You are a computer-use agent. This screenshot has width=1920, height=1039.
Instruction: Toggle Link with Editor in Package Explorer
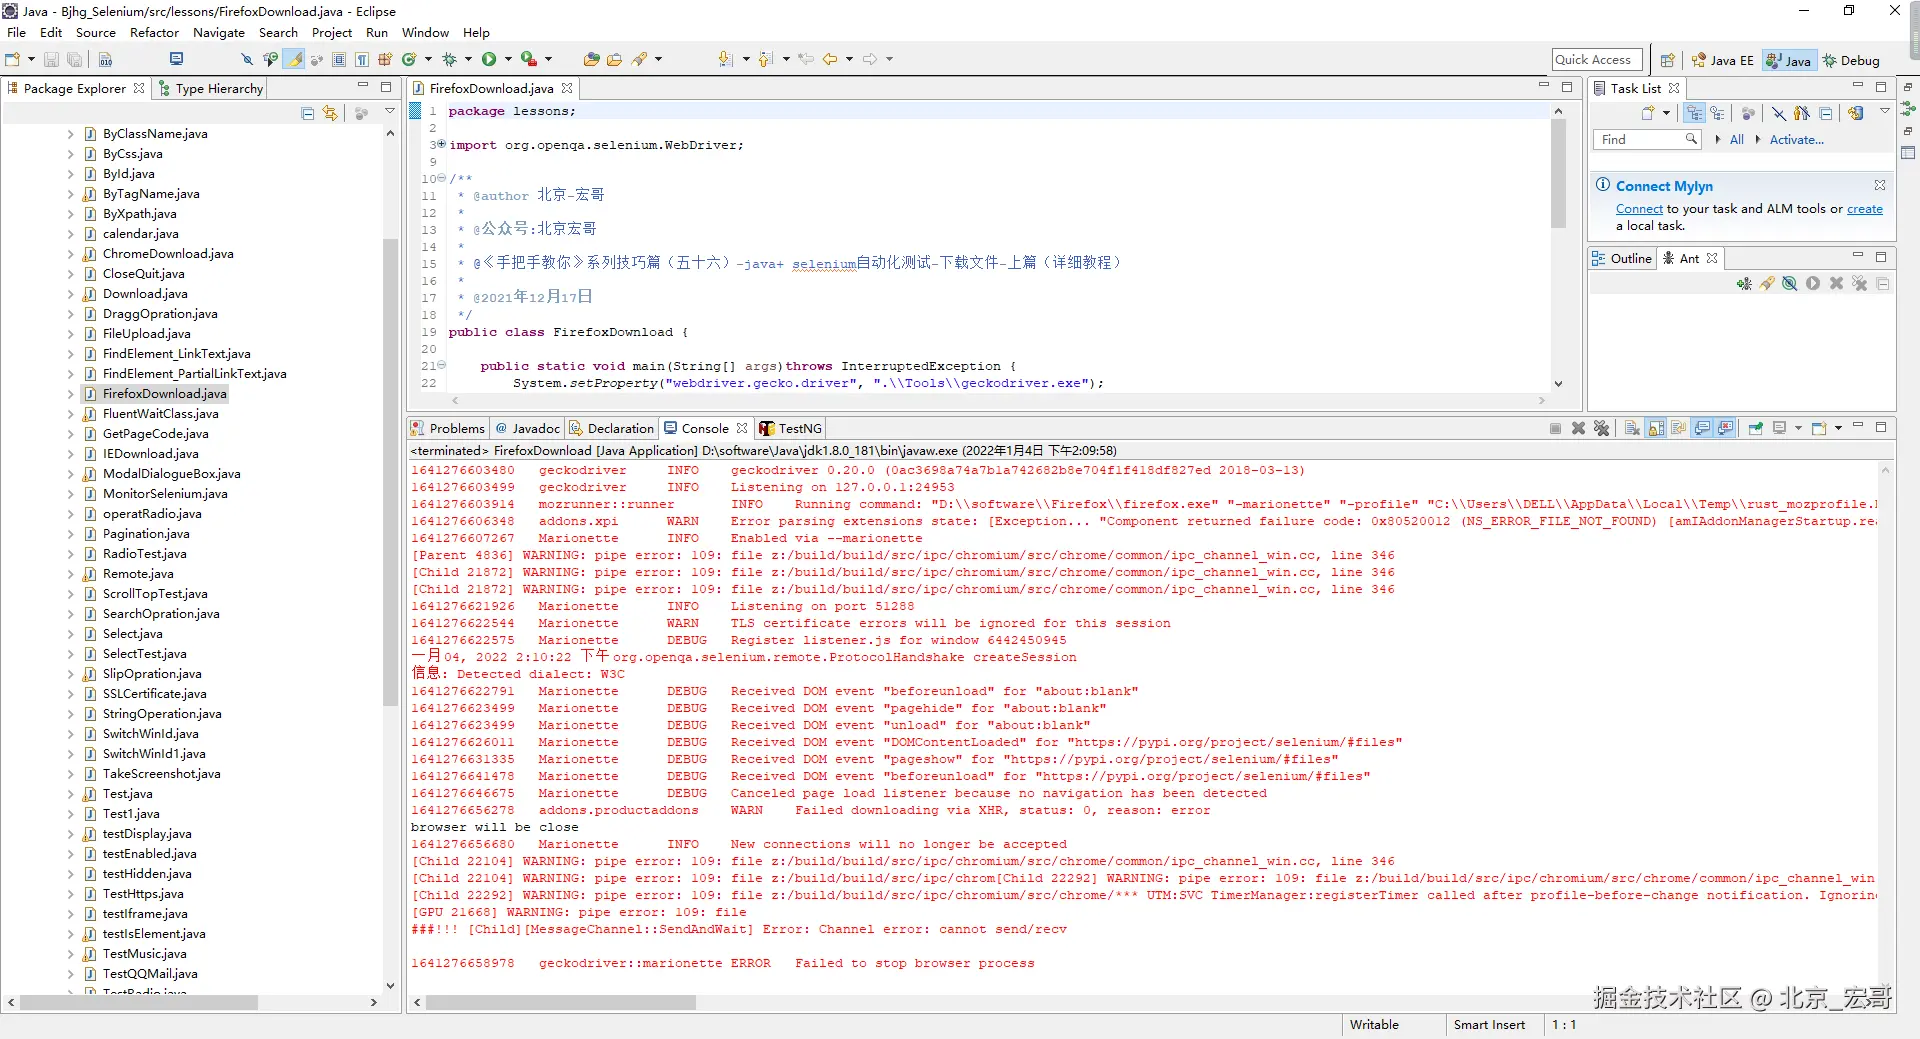(331, 114)
